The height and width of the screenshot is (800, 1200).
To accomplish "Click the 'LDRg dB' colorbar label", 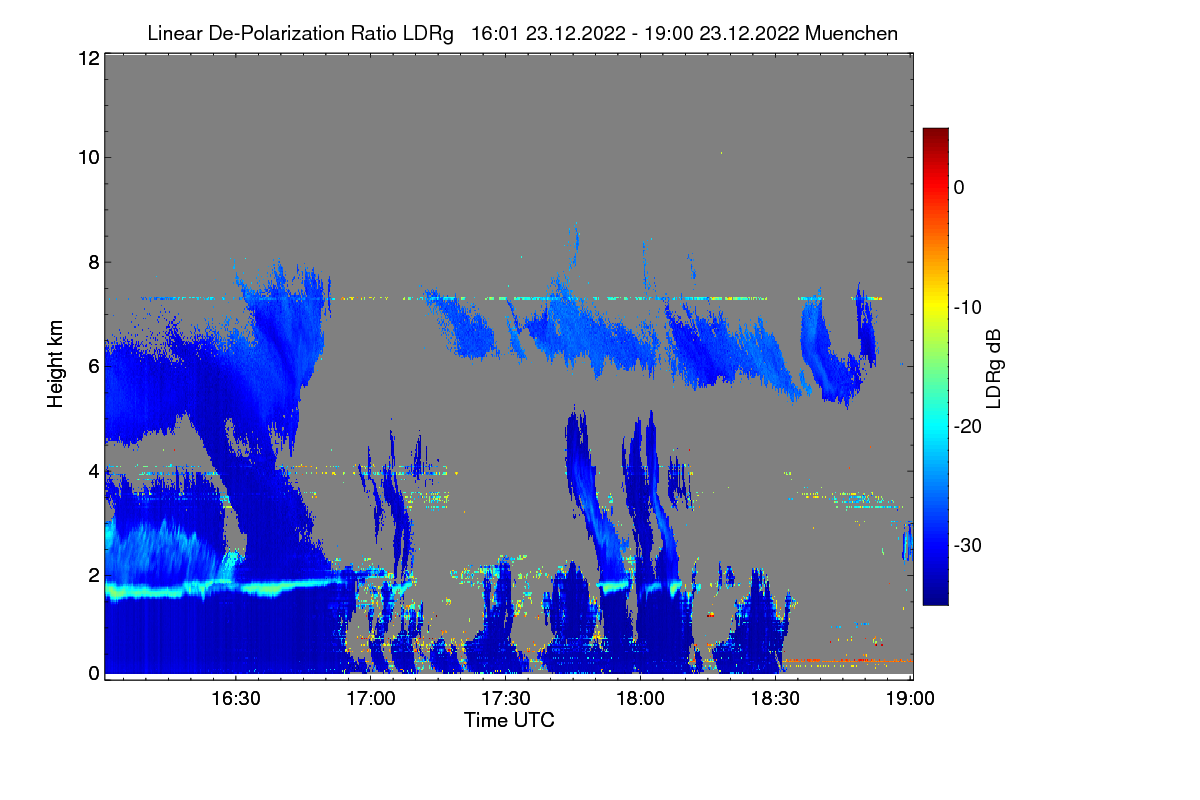I will coord(993,370).
